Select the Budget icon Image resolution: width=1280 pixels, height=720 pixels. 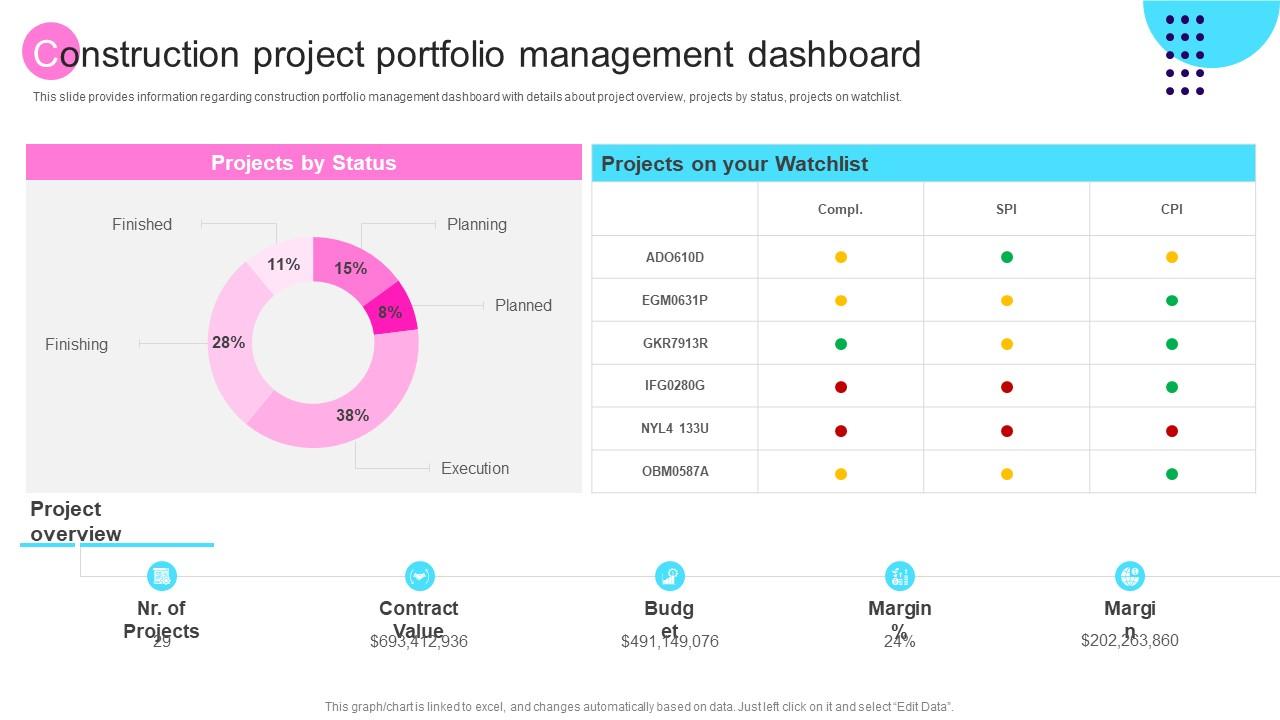(x=669, y=576)
